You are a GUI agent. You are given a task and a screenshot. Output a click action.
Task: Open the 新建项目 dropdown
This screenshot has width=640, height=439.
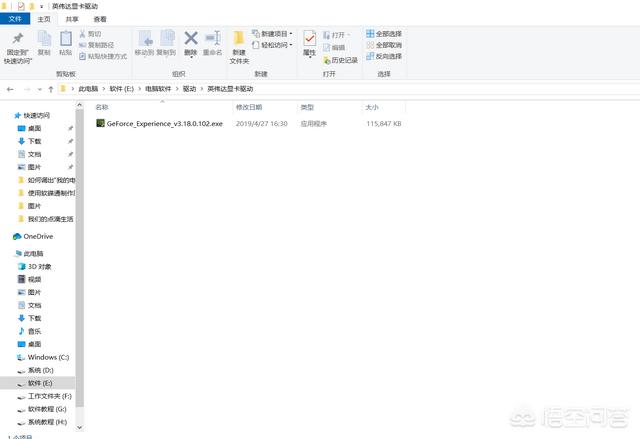(x=272, y=33)
